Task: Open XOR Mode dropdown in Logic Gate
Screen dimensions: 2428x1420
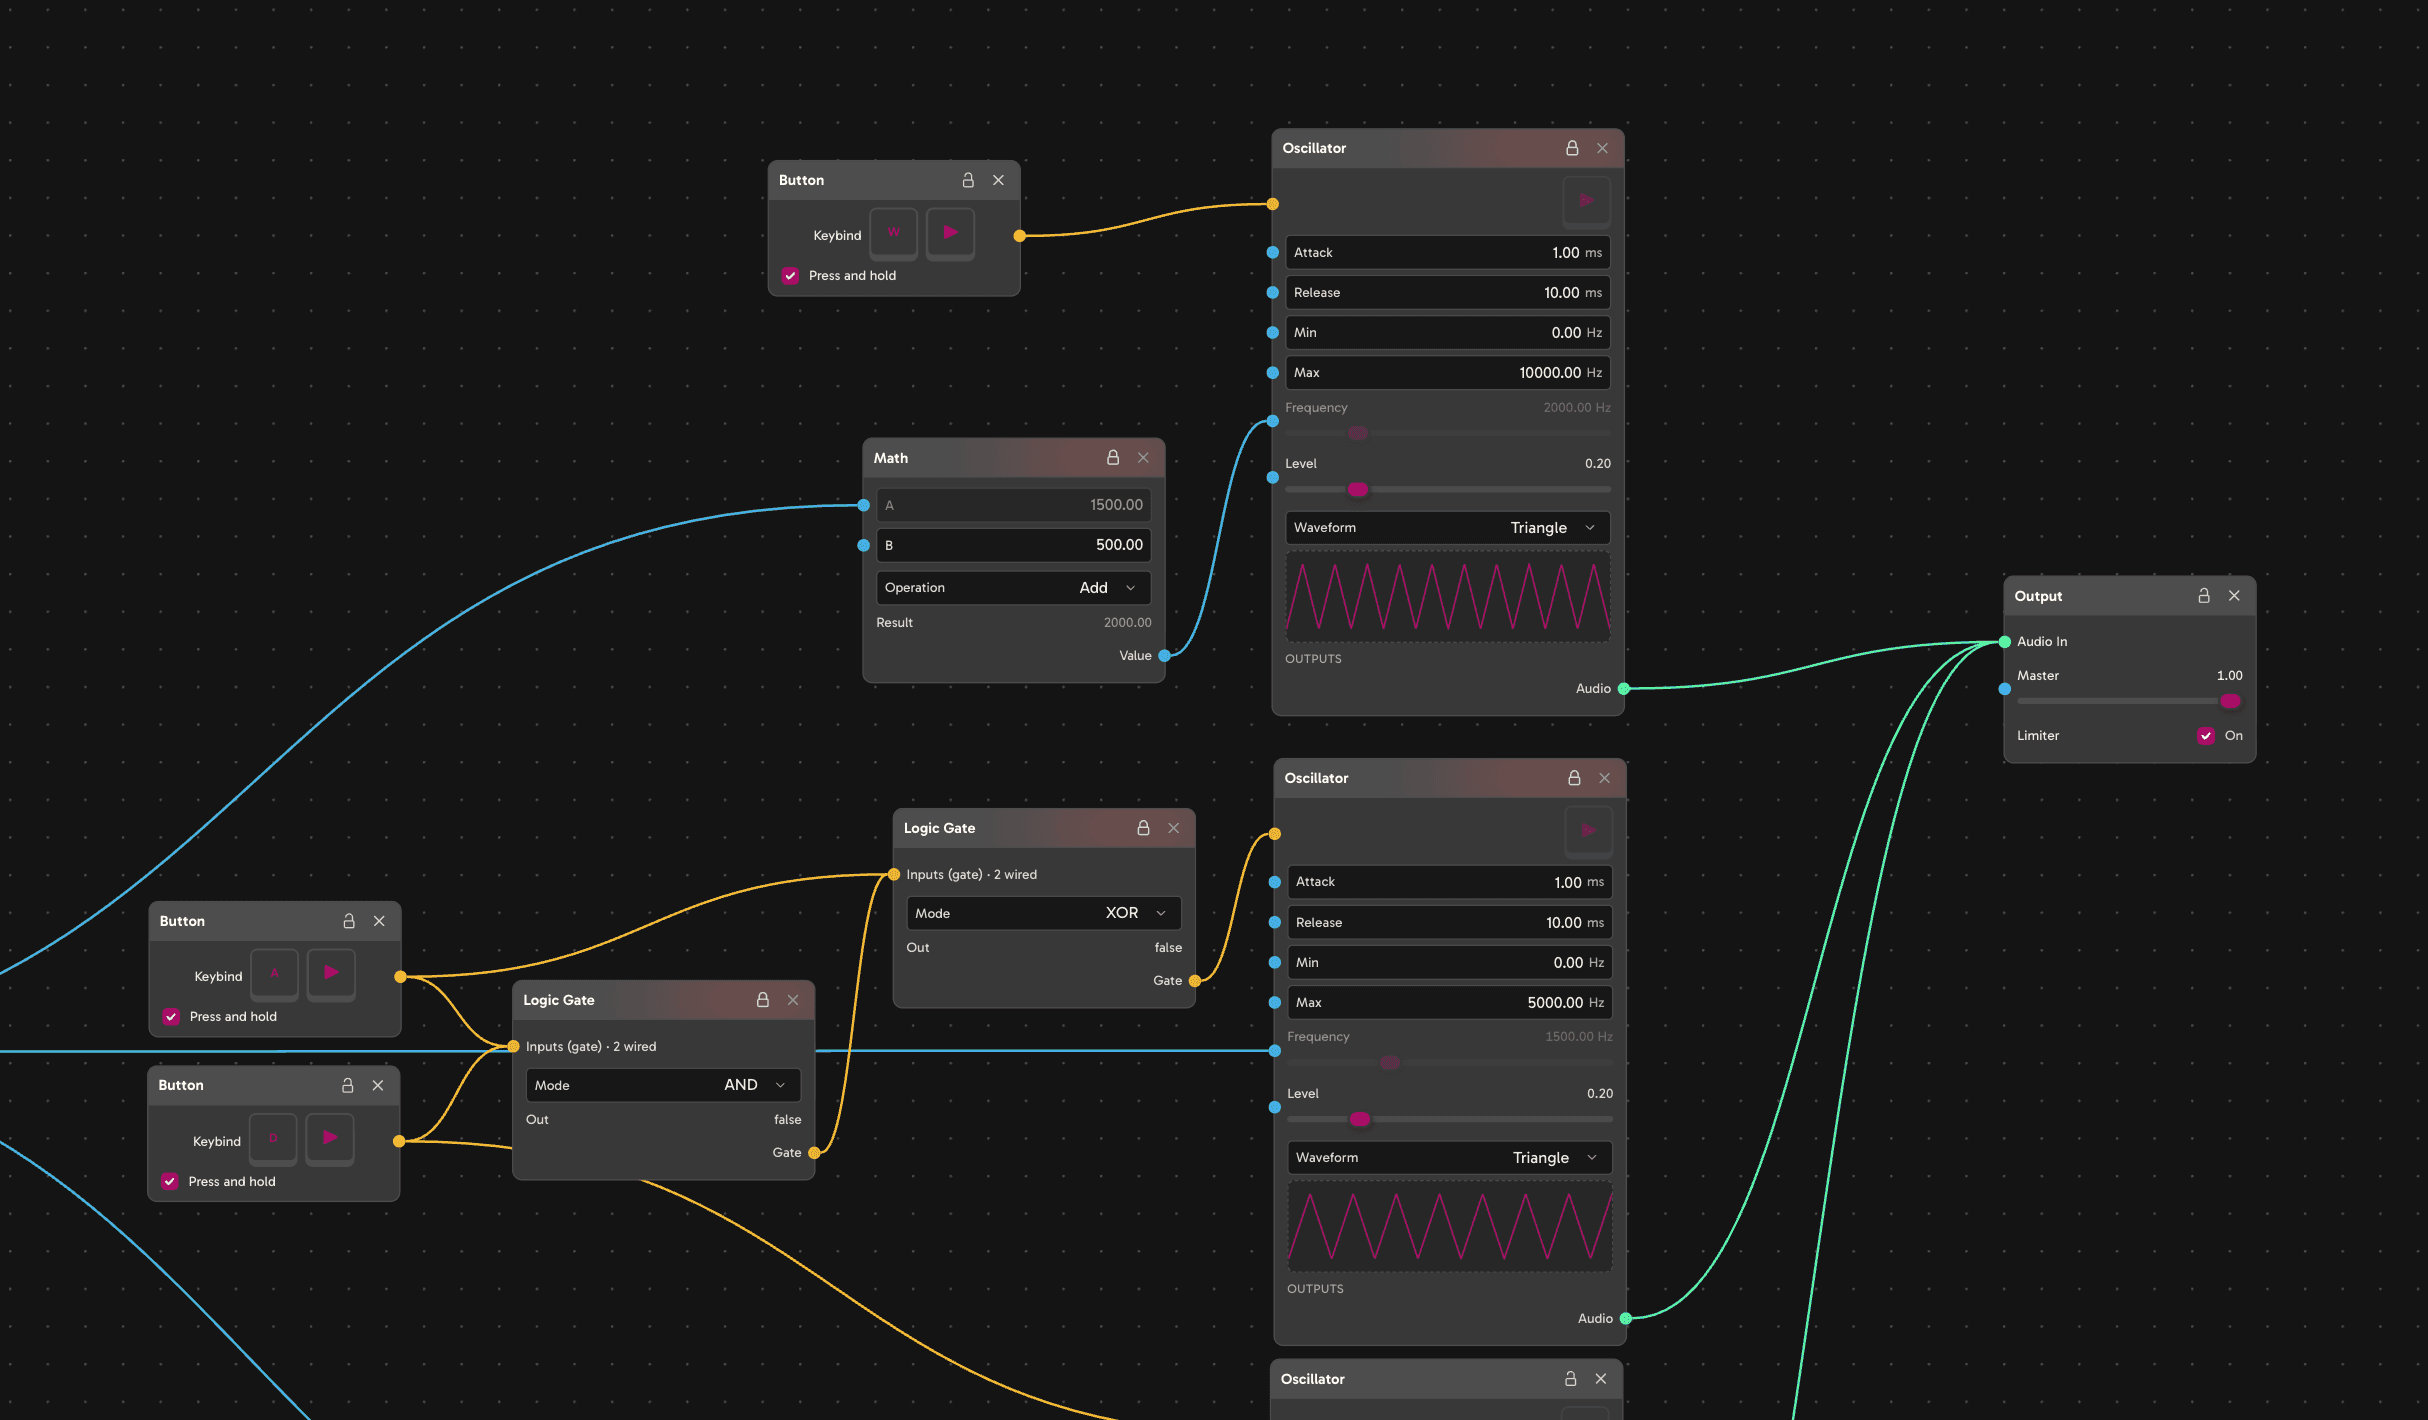Action: coord(1044,913)
